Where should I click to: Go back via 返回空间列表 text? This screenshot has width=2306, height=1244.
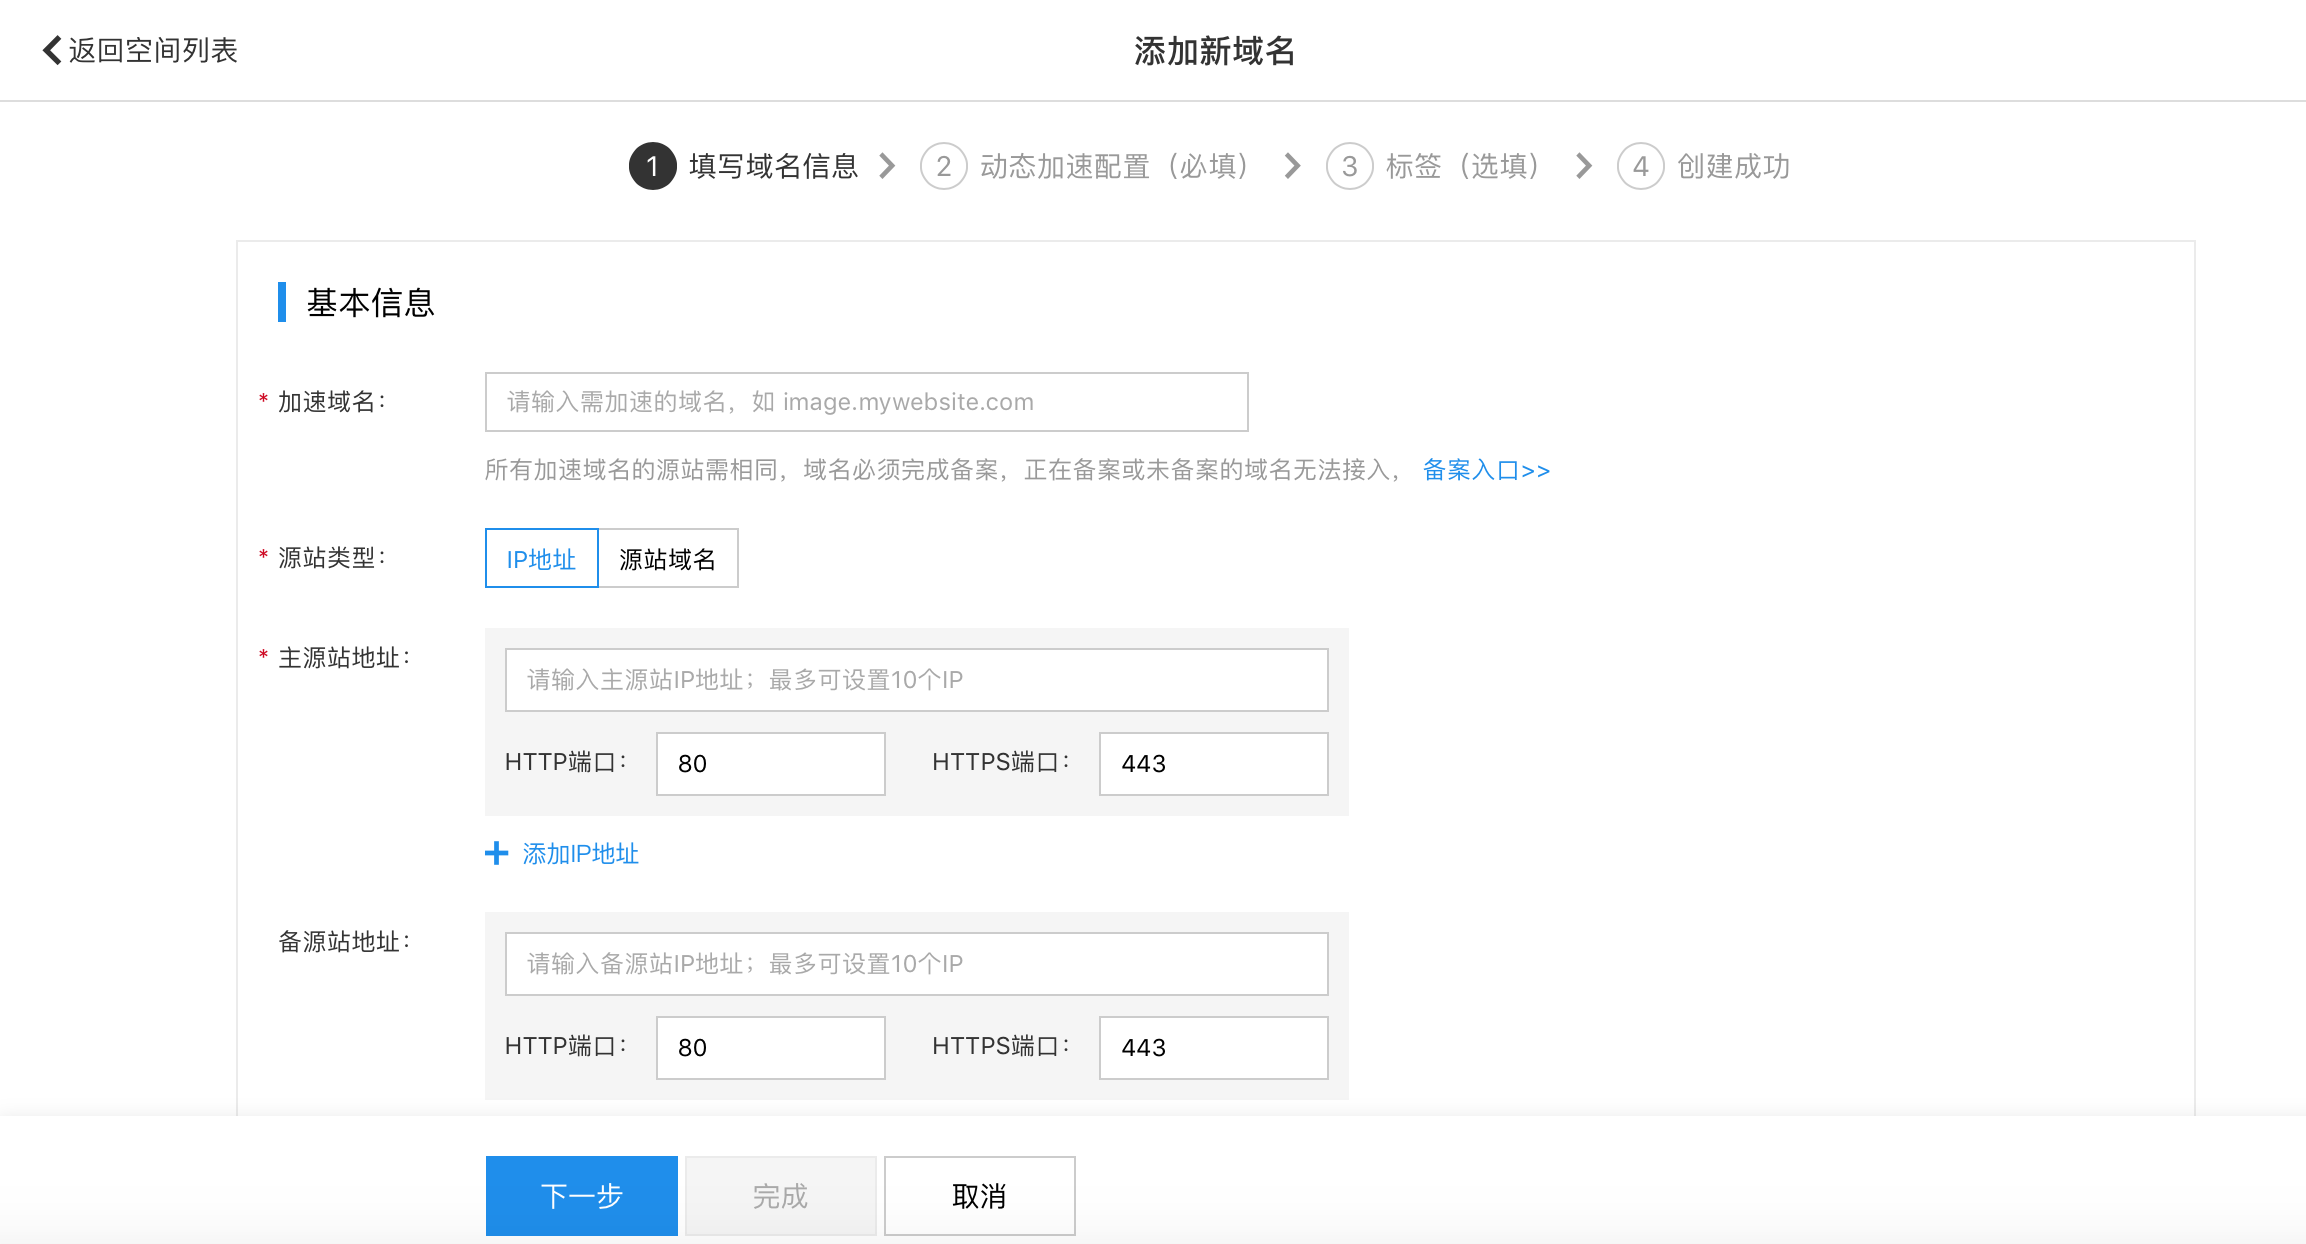point(153,50)
